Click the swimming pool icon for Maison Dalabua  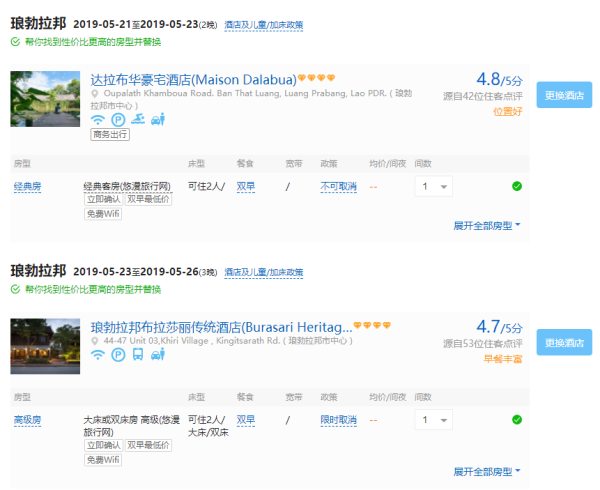click(138, 119)
